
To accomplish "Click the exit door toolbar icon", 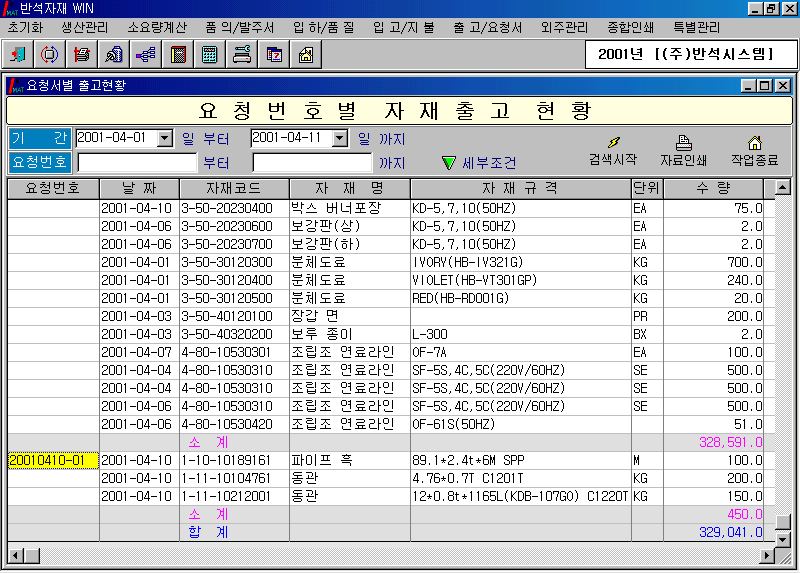I will 18,55.
